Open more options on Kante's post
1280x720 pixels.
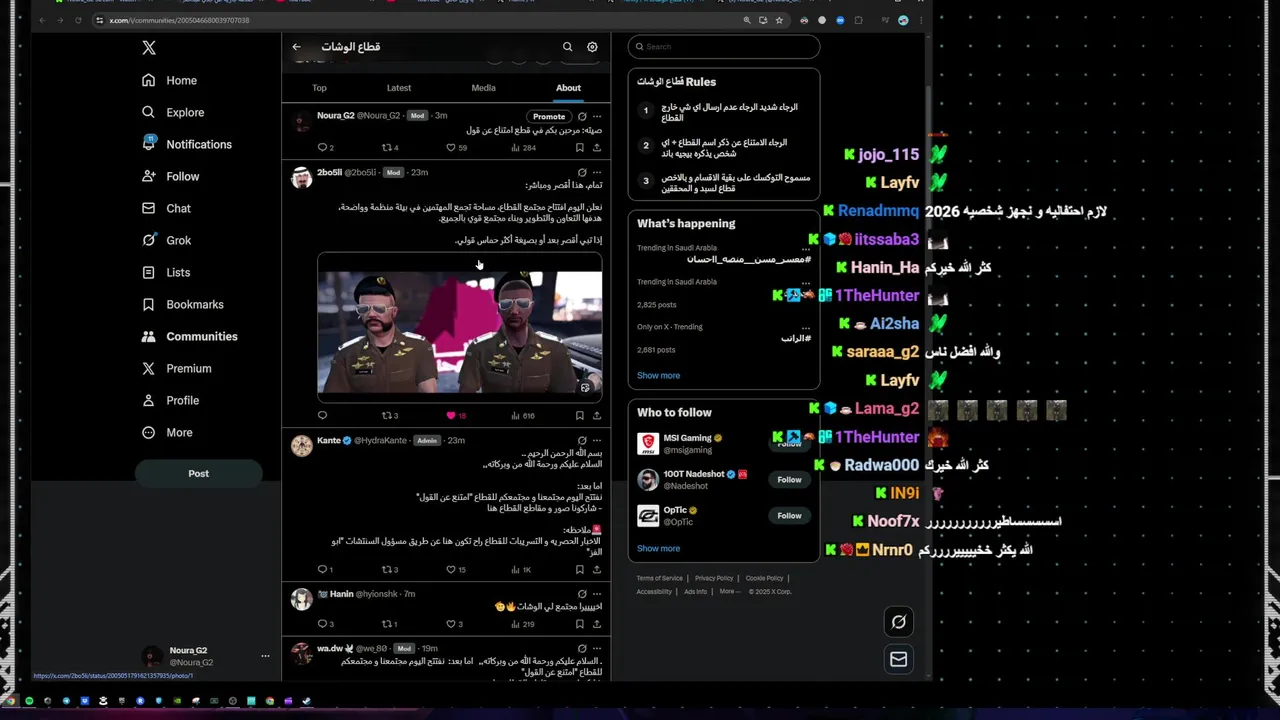point(597,440)
